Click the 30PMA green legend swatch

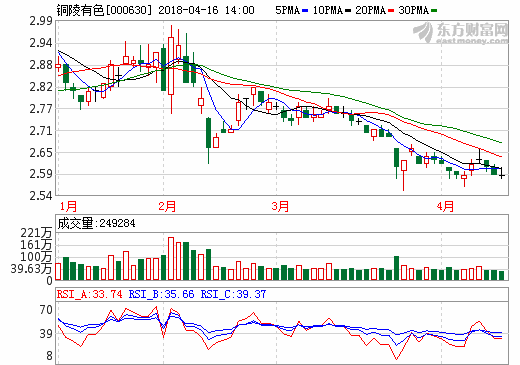434,11
